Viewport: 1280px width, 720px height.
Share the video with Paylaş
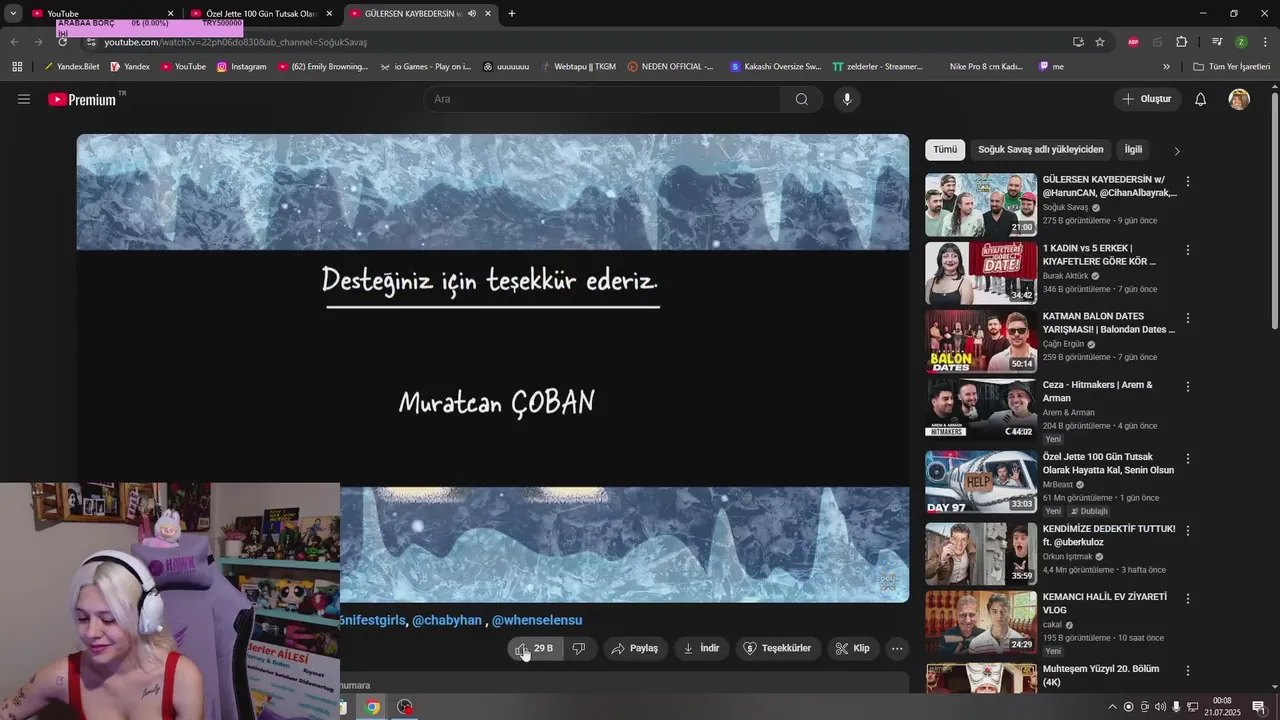pyautogui.click(x=635, y=648)
